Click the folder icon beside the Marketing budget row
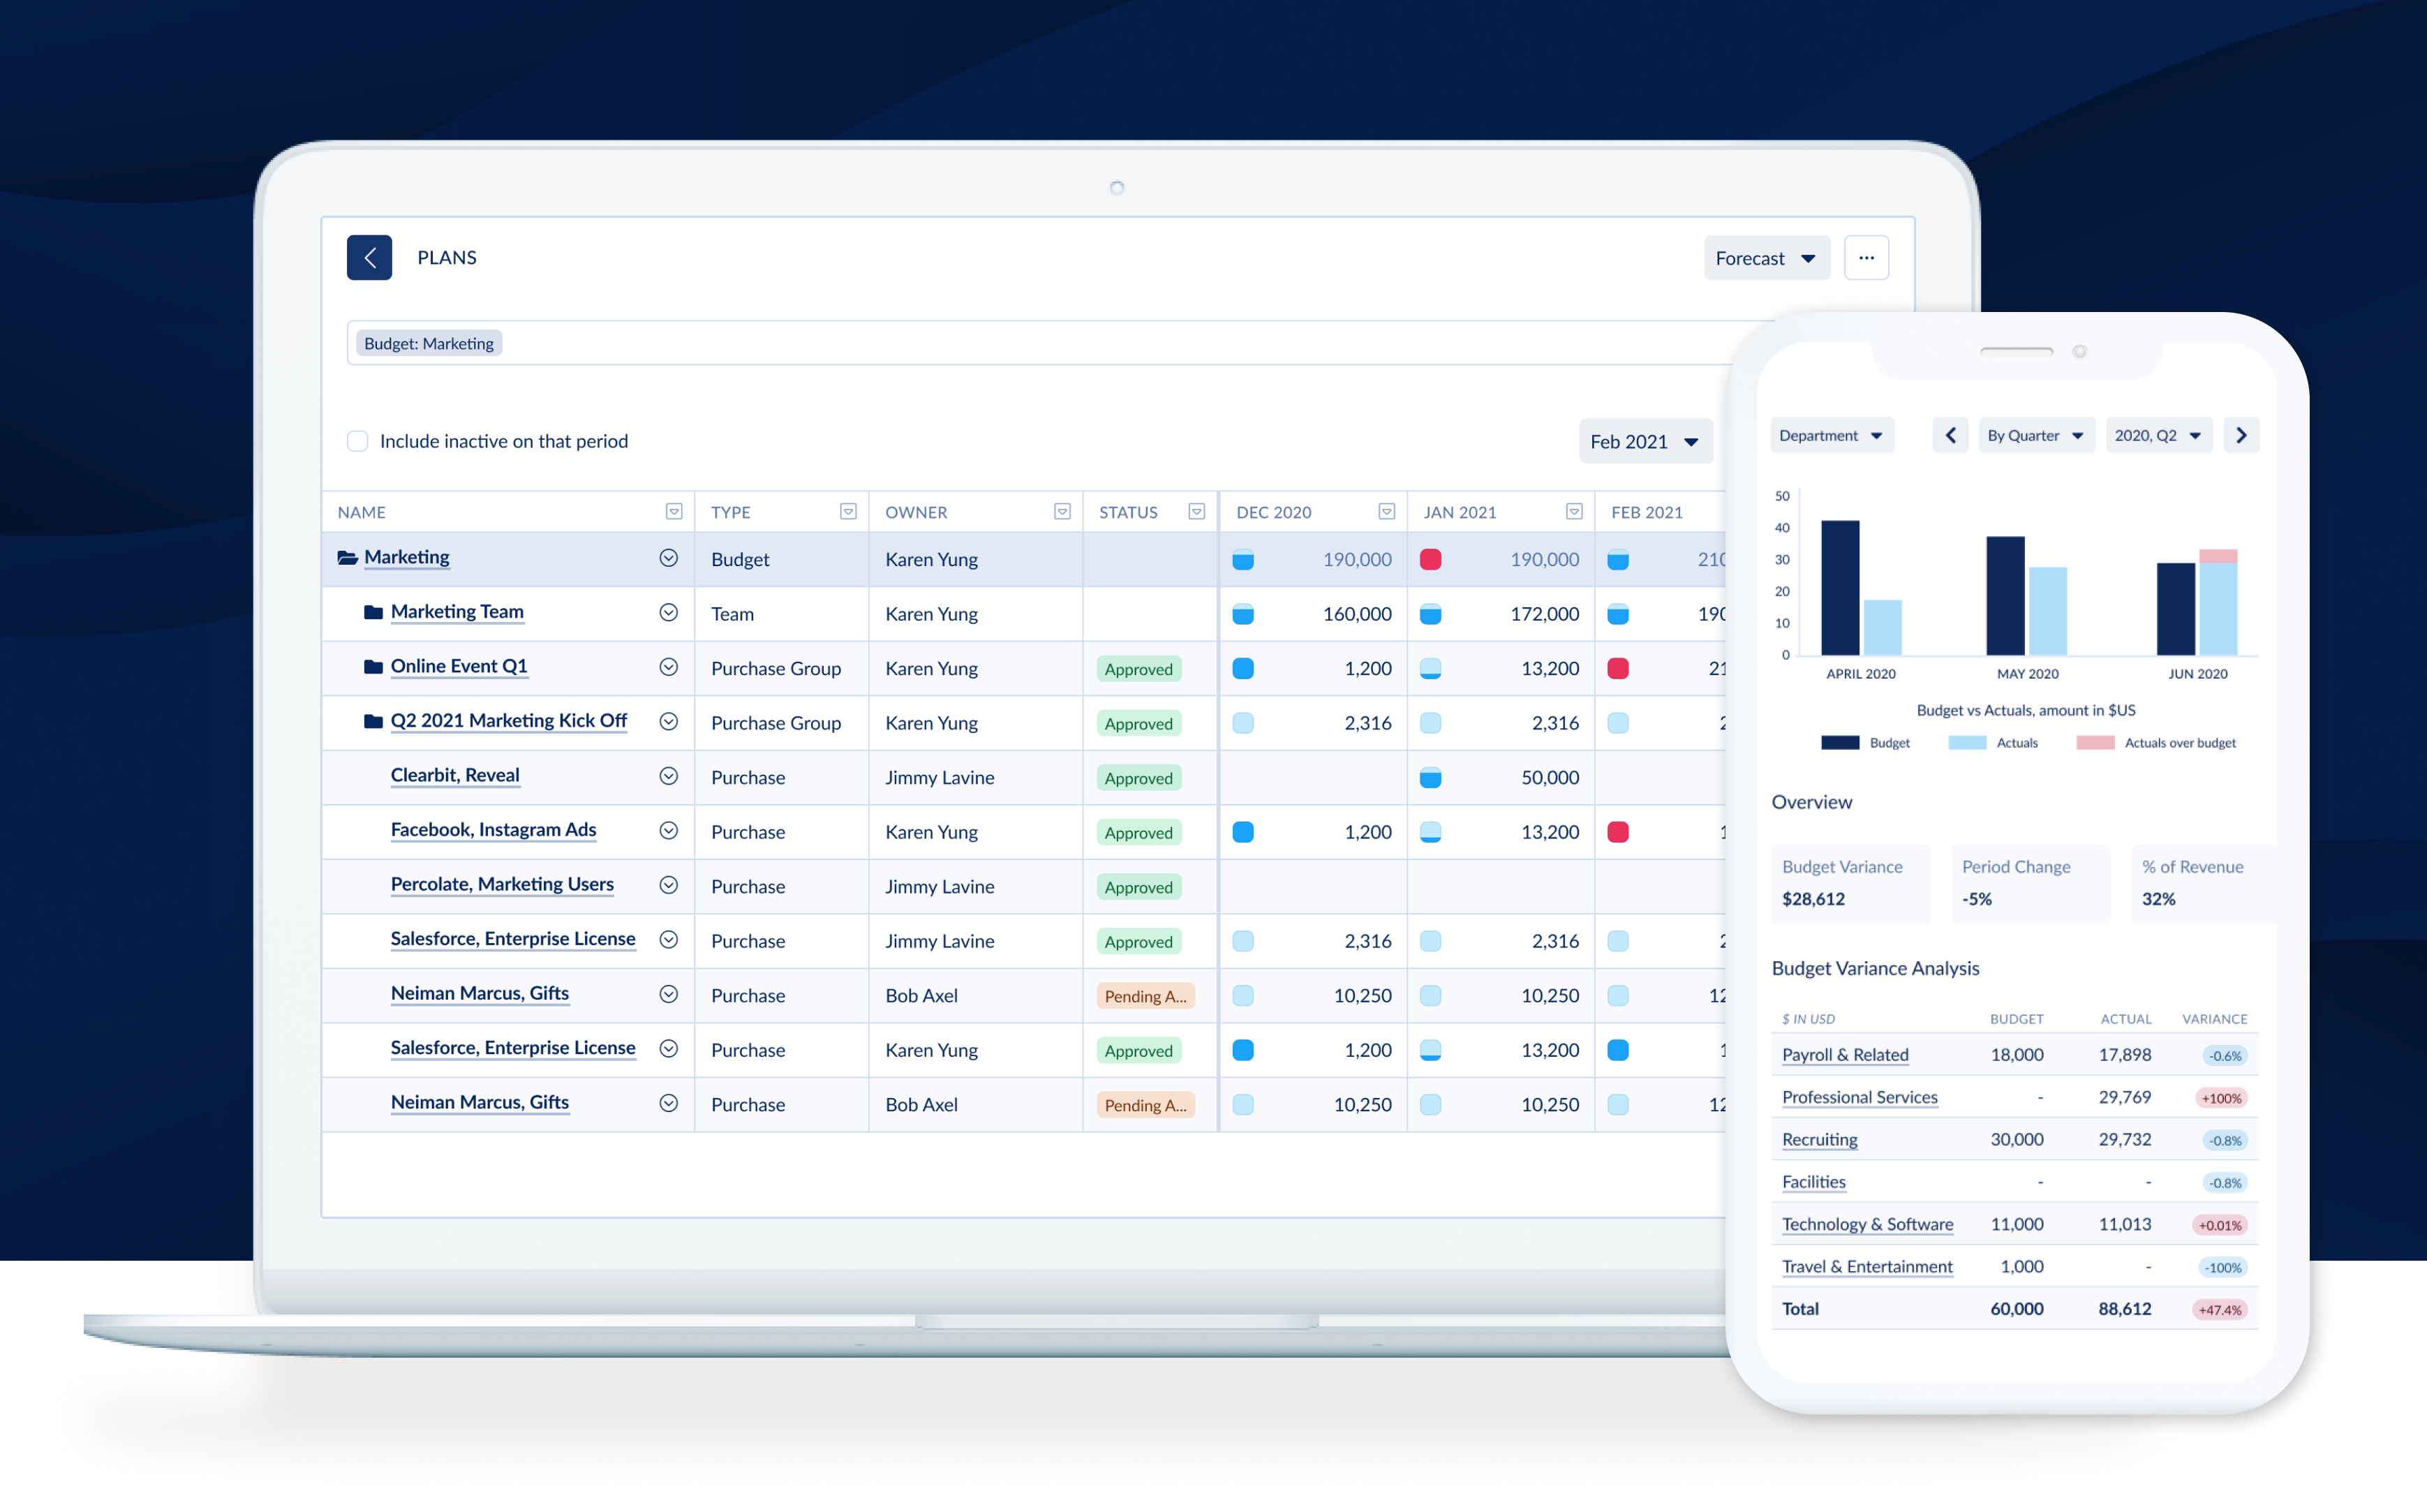Viewport: 2427px width, 1512px height. coord(347,558)
